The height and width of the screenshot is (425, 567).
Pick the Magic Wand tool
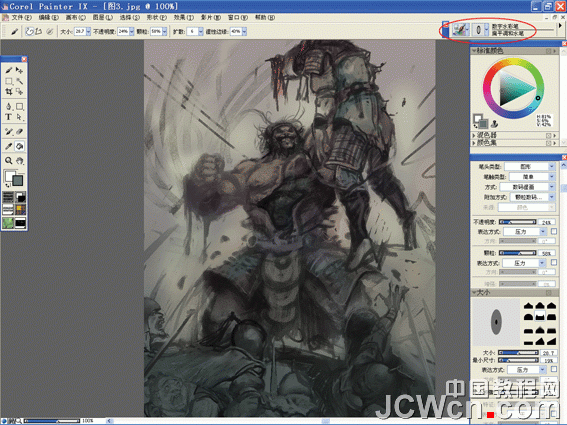(x=20, y=81)
